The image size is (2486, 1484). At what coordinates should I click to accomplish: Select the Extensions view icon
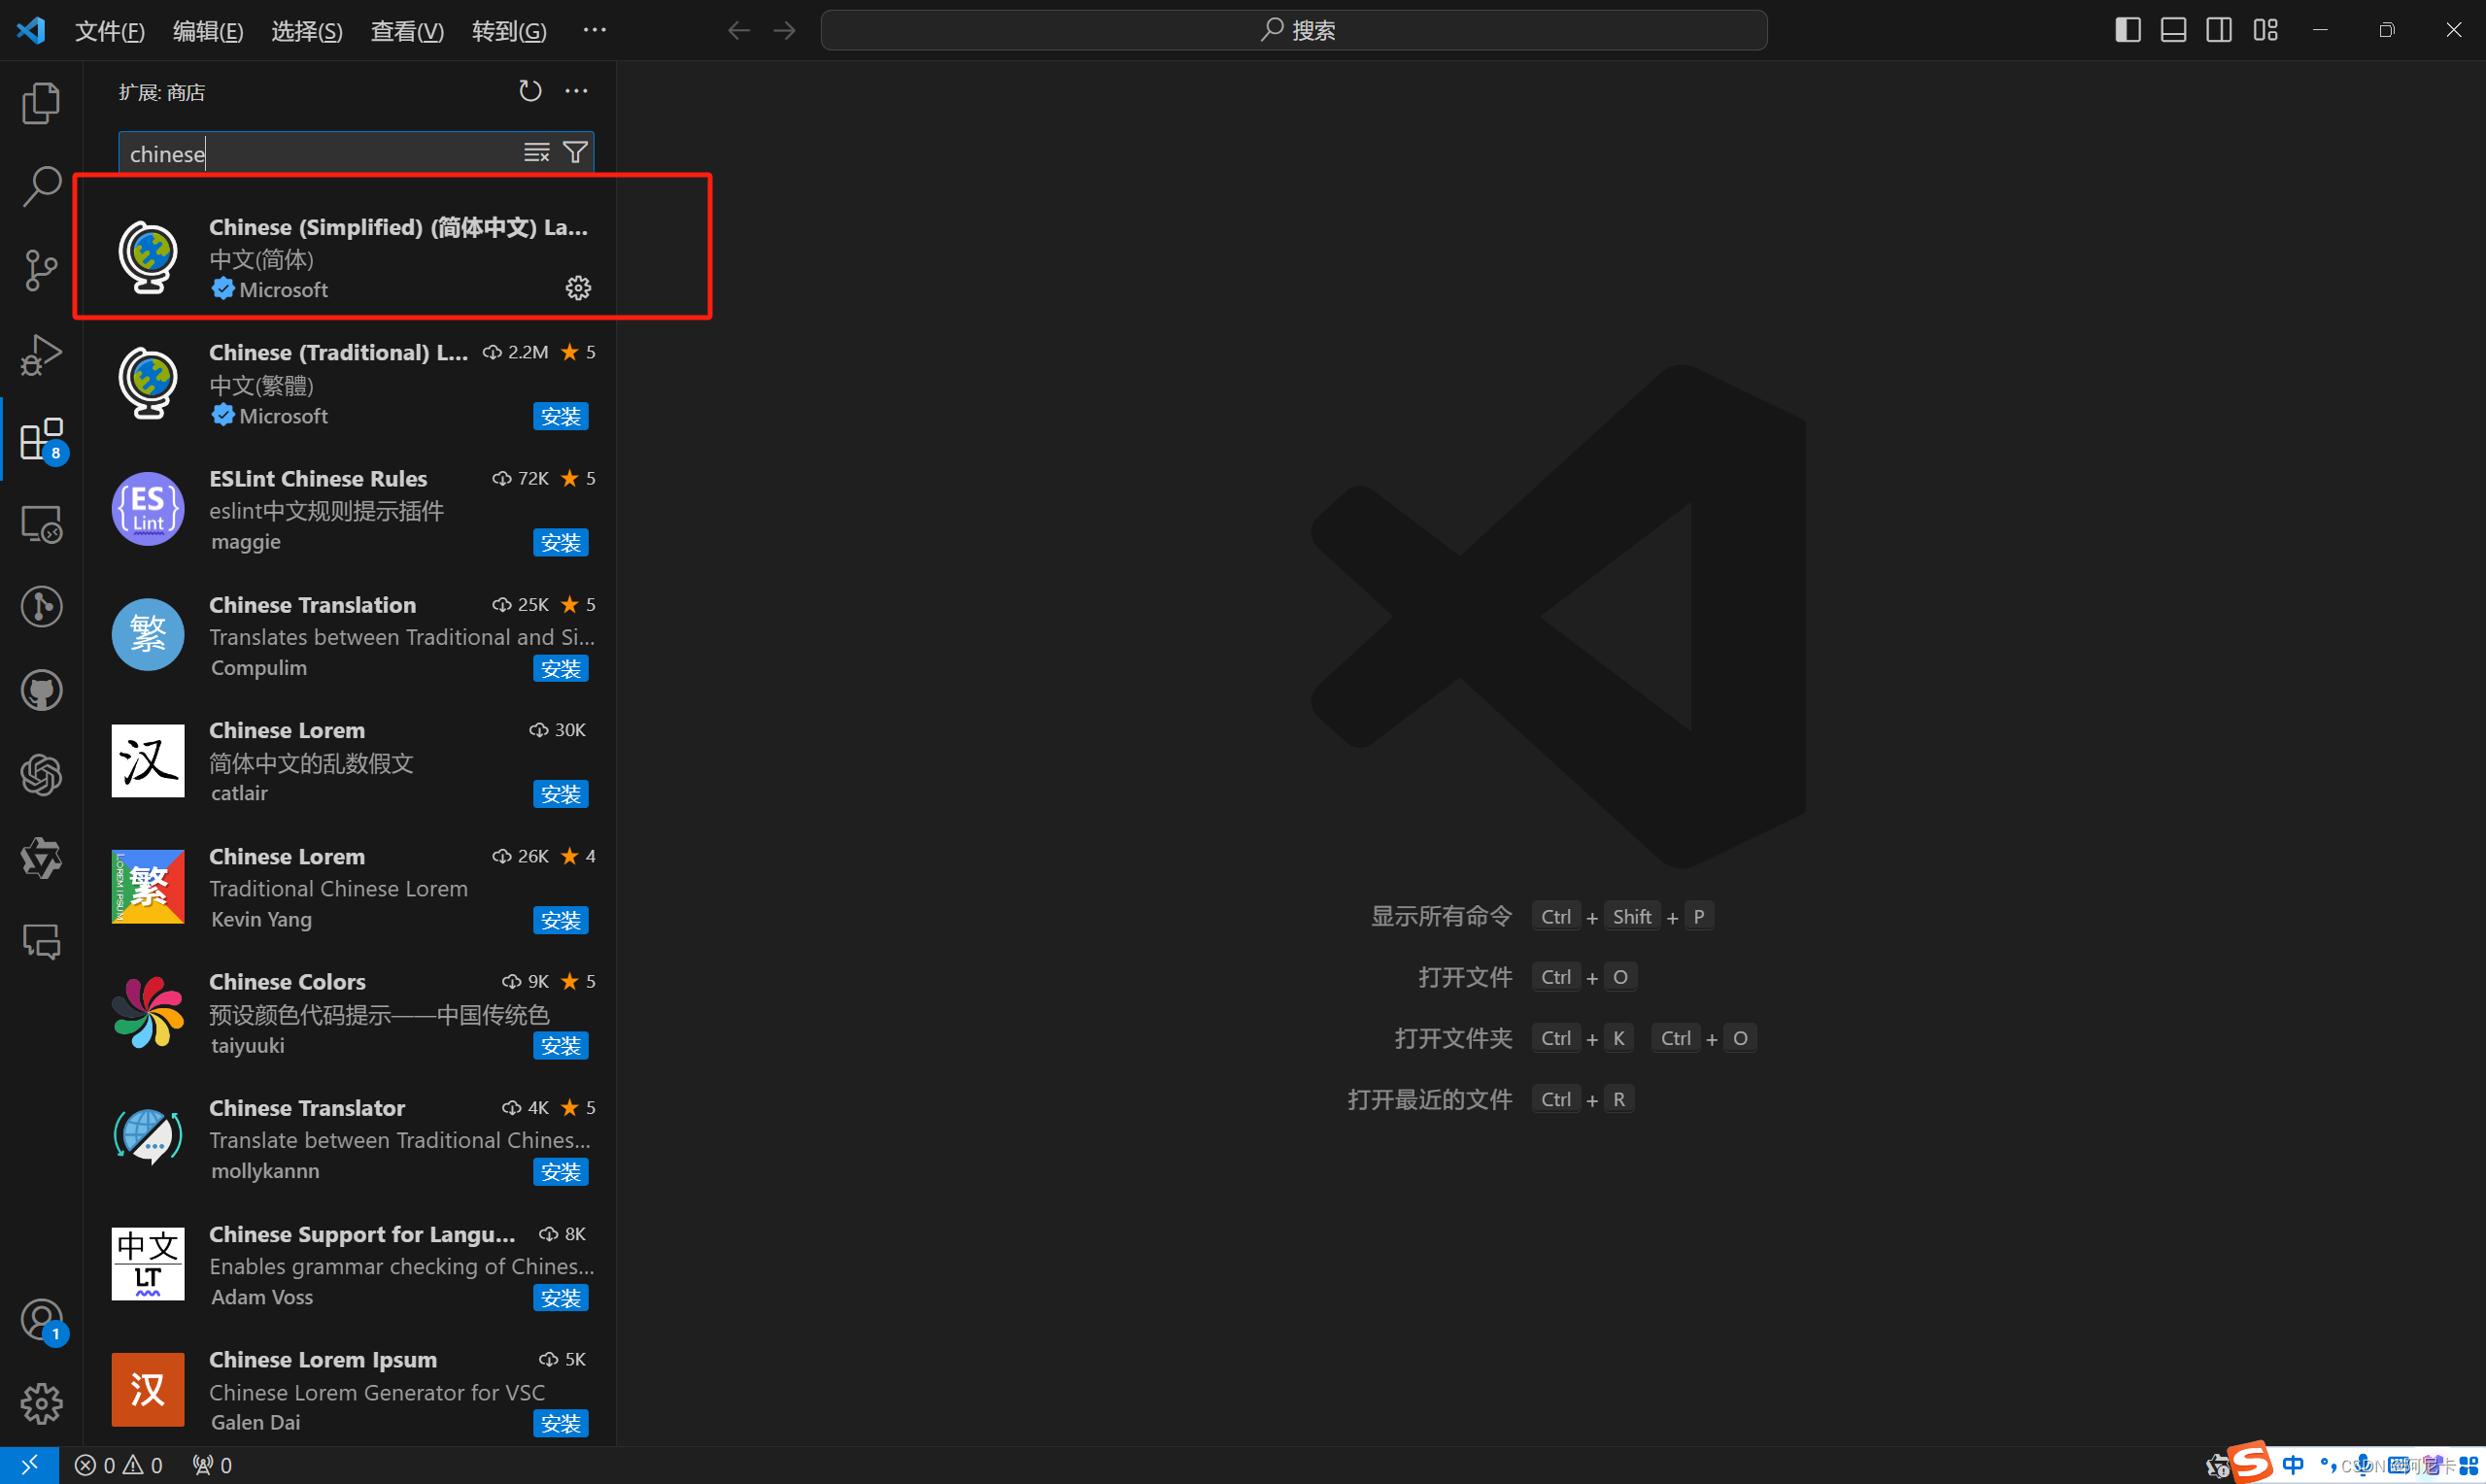click(x=41, y=439)
